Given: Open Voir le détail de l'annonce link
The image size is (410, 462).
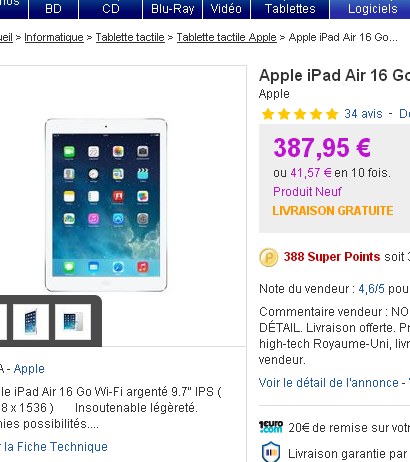Looking at the screenshot, I should point(329,383).
